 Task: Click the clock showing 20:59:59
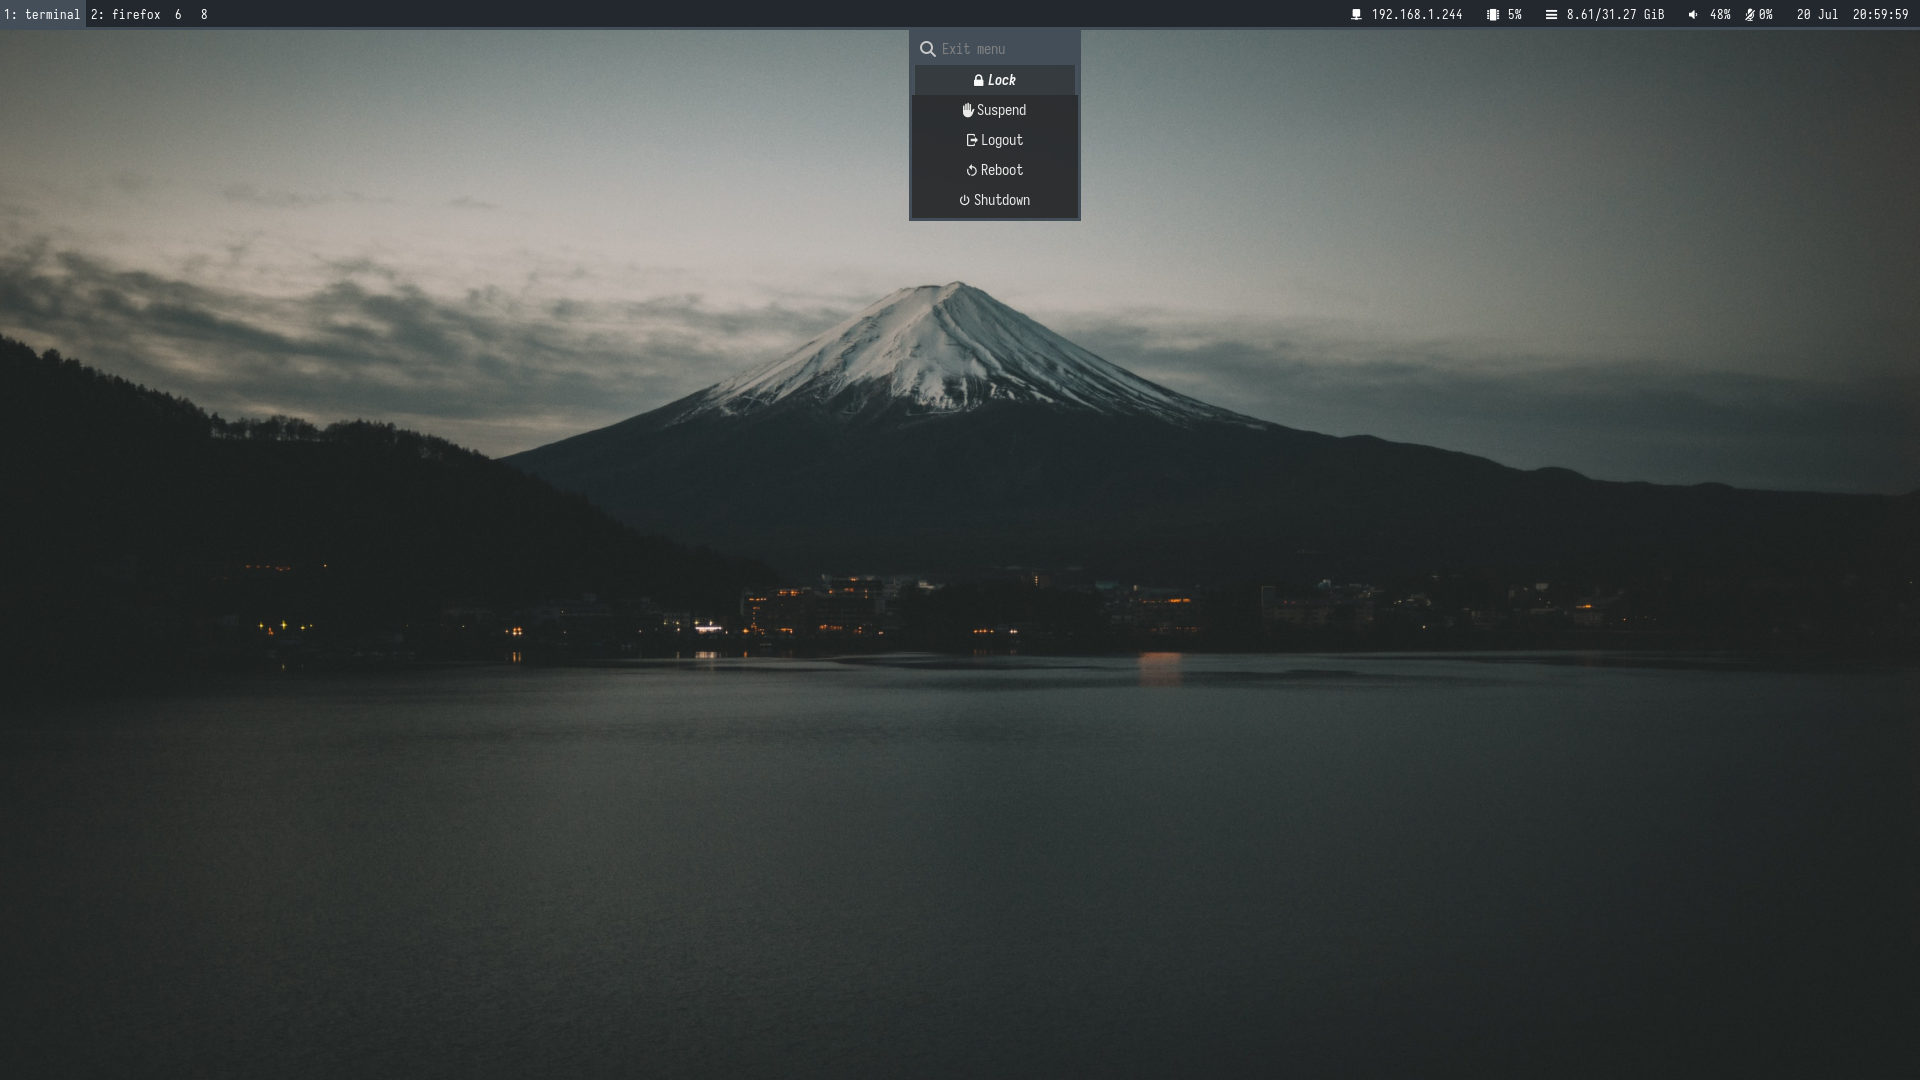(1880, 15)
